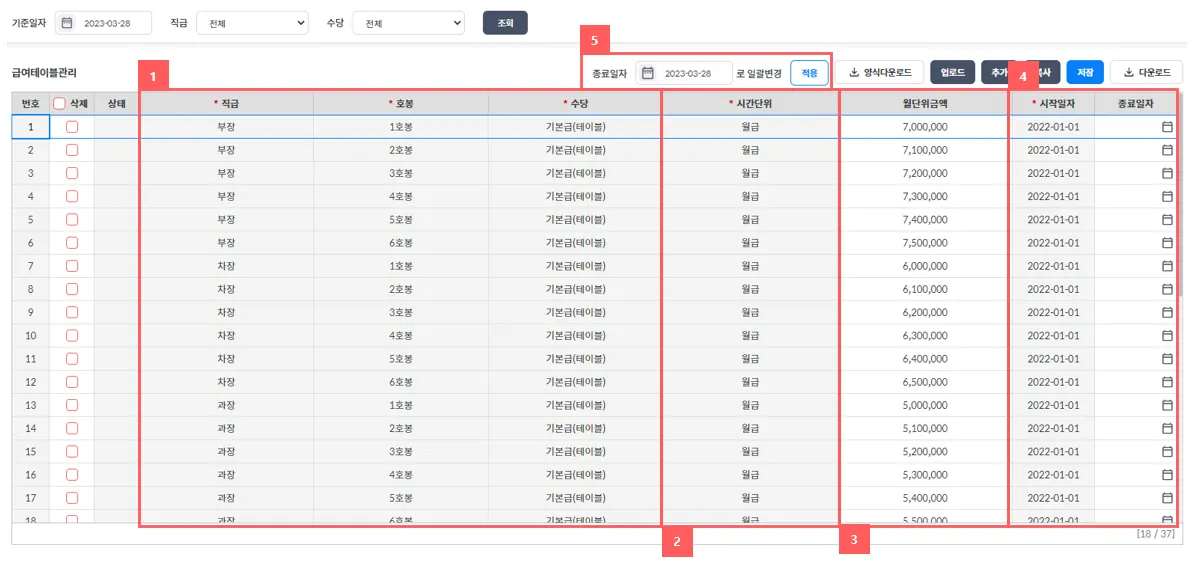Select 시작일자 2022-01-01 in row 9

1052,313
